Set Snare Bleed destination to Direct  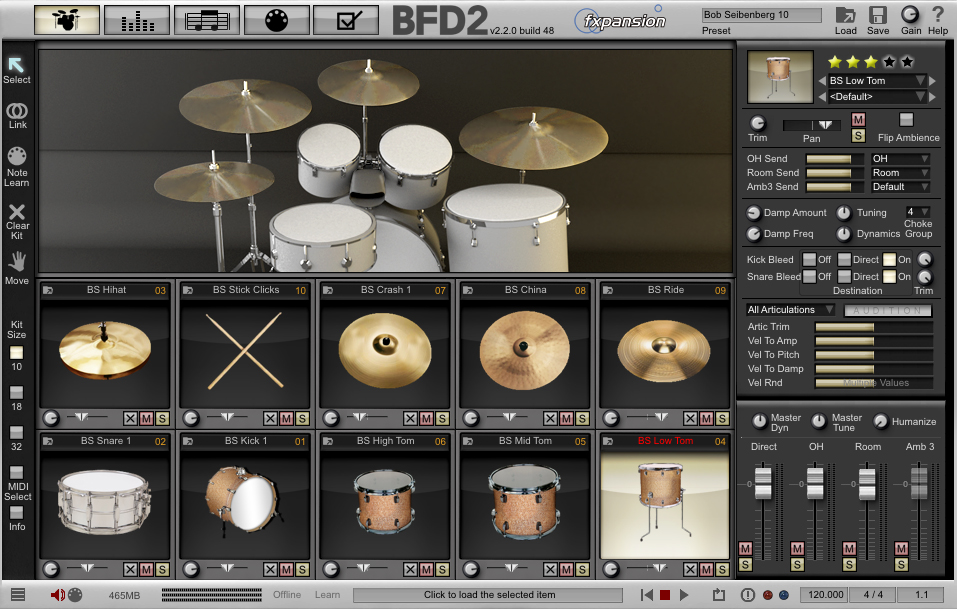pyautogui.click(x=844, y=276)
